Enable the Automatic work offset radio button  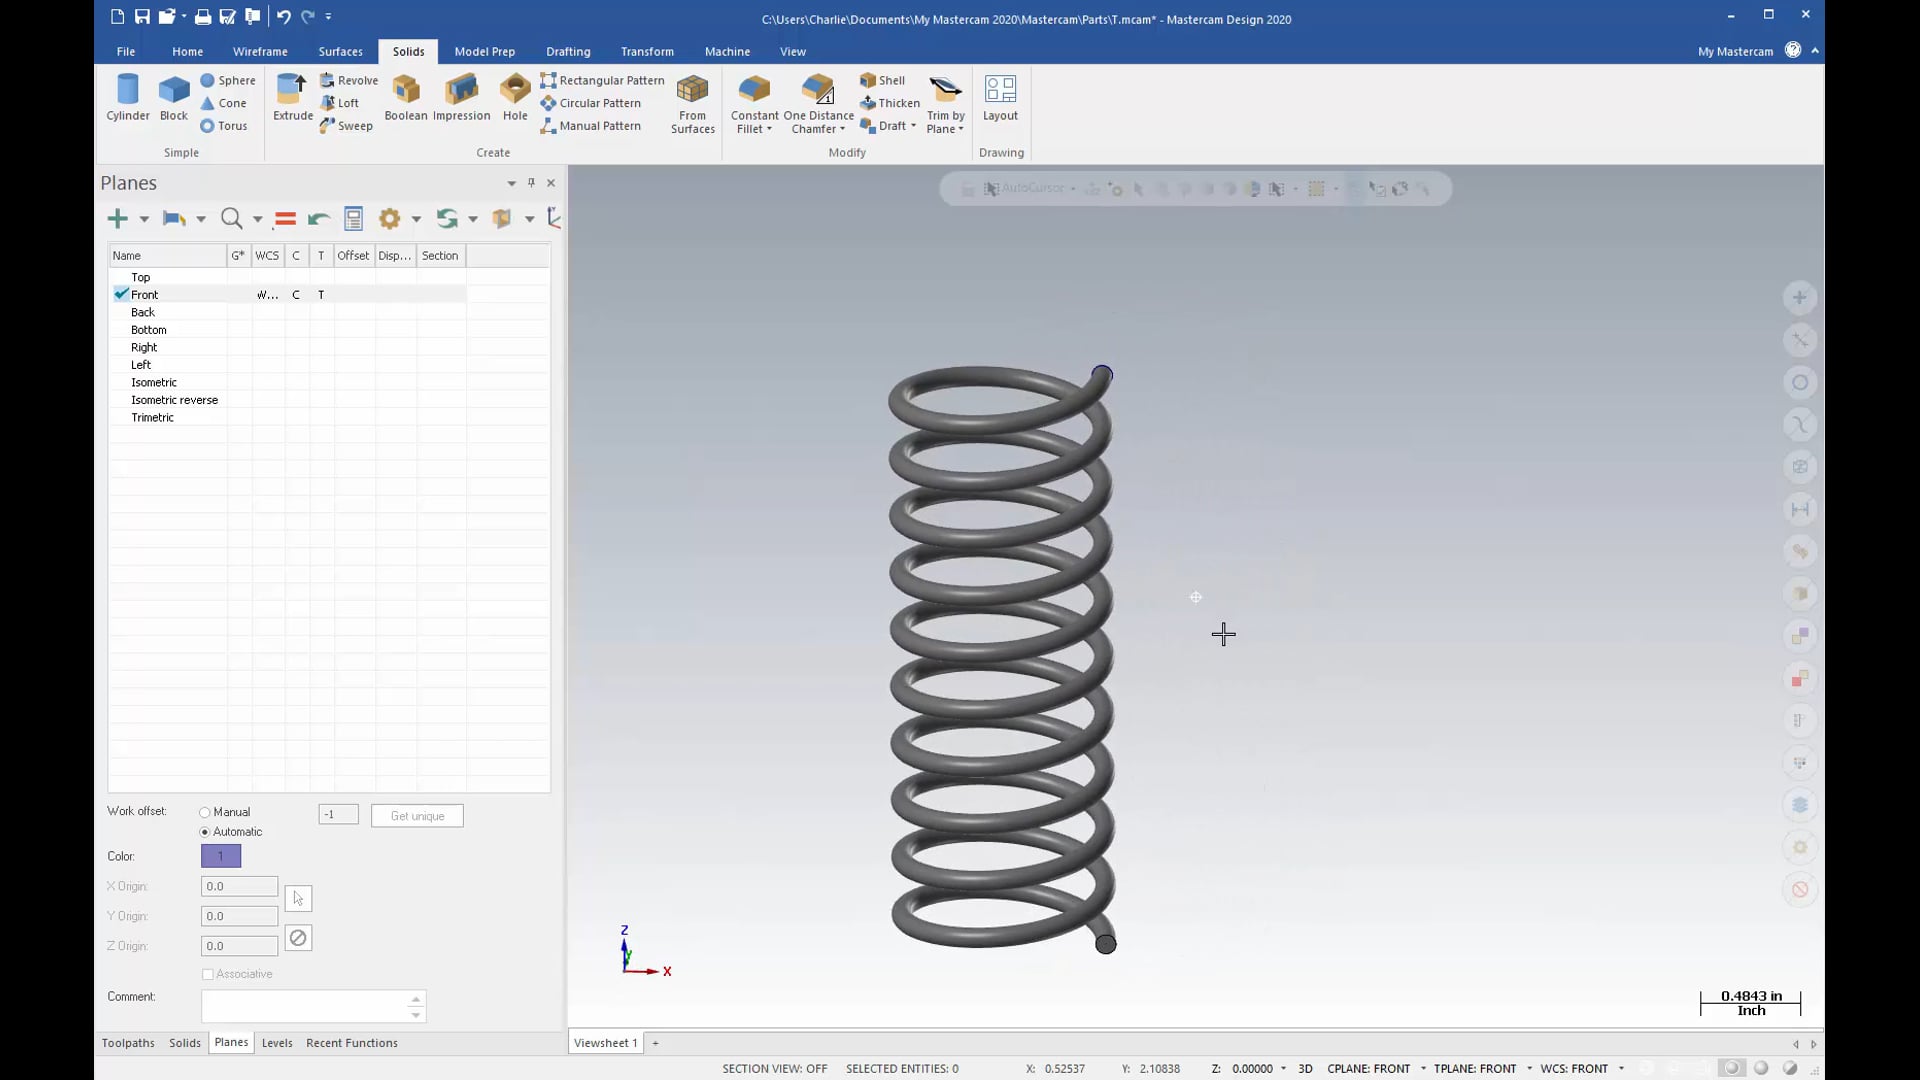[204, 832]
